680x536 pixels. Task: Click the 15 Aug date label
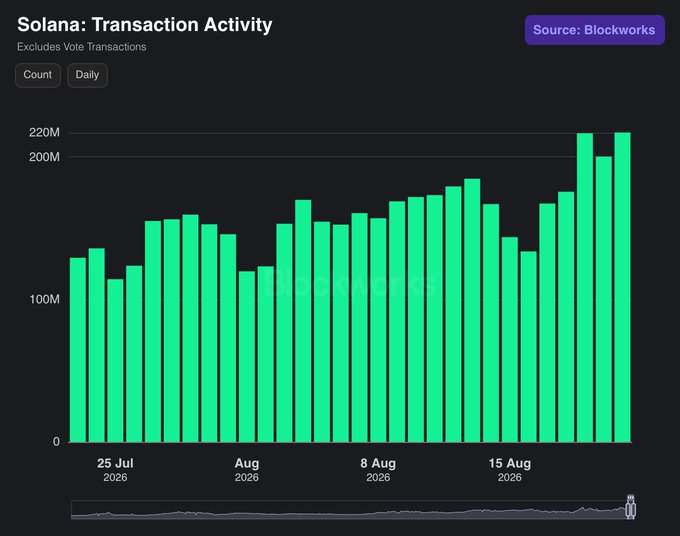point(510,463)
